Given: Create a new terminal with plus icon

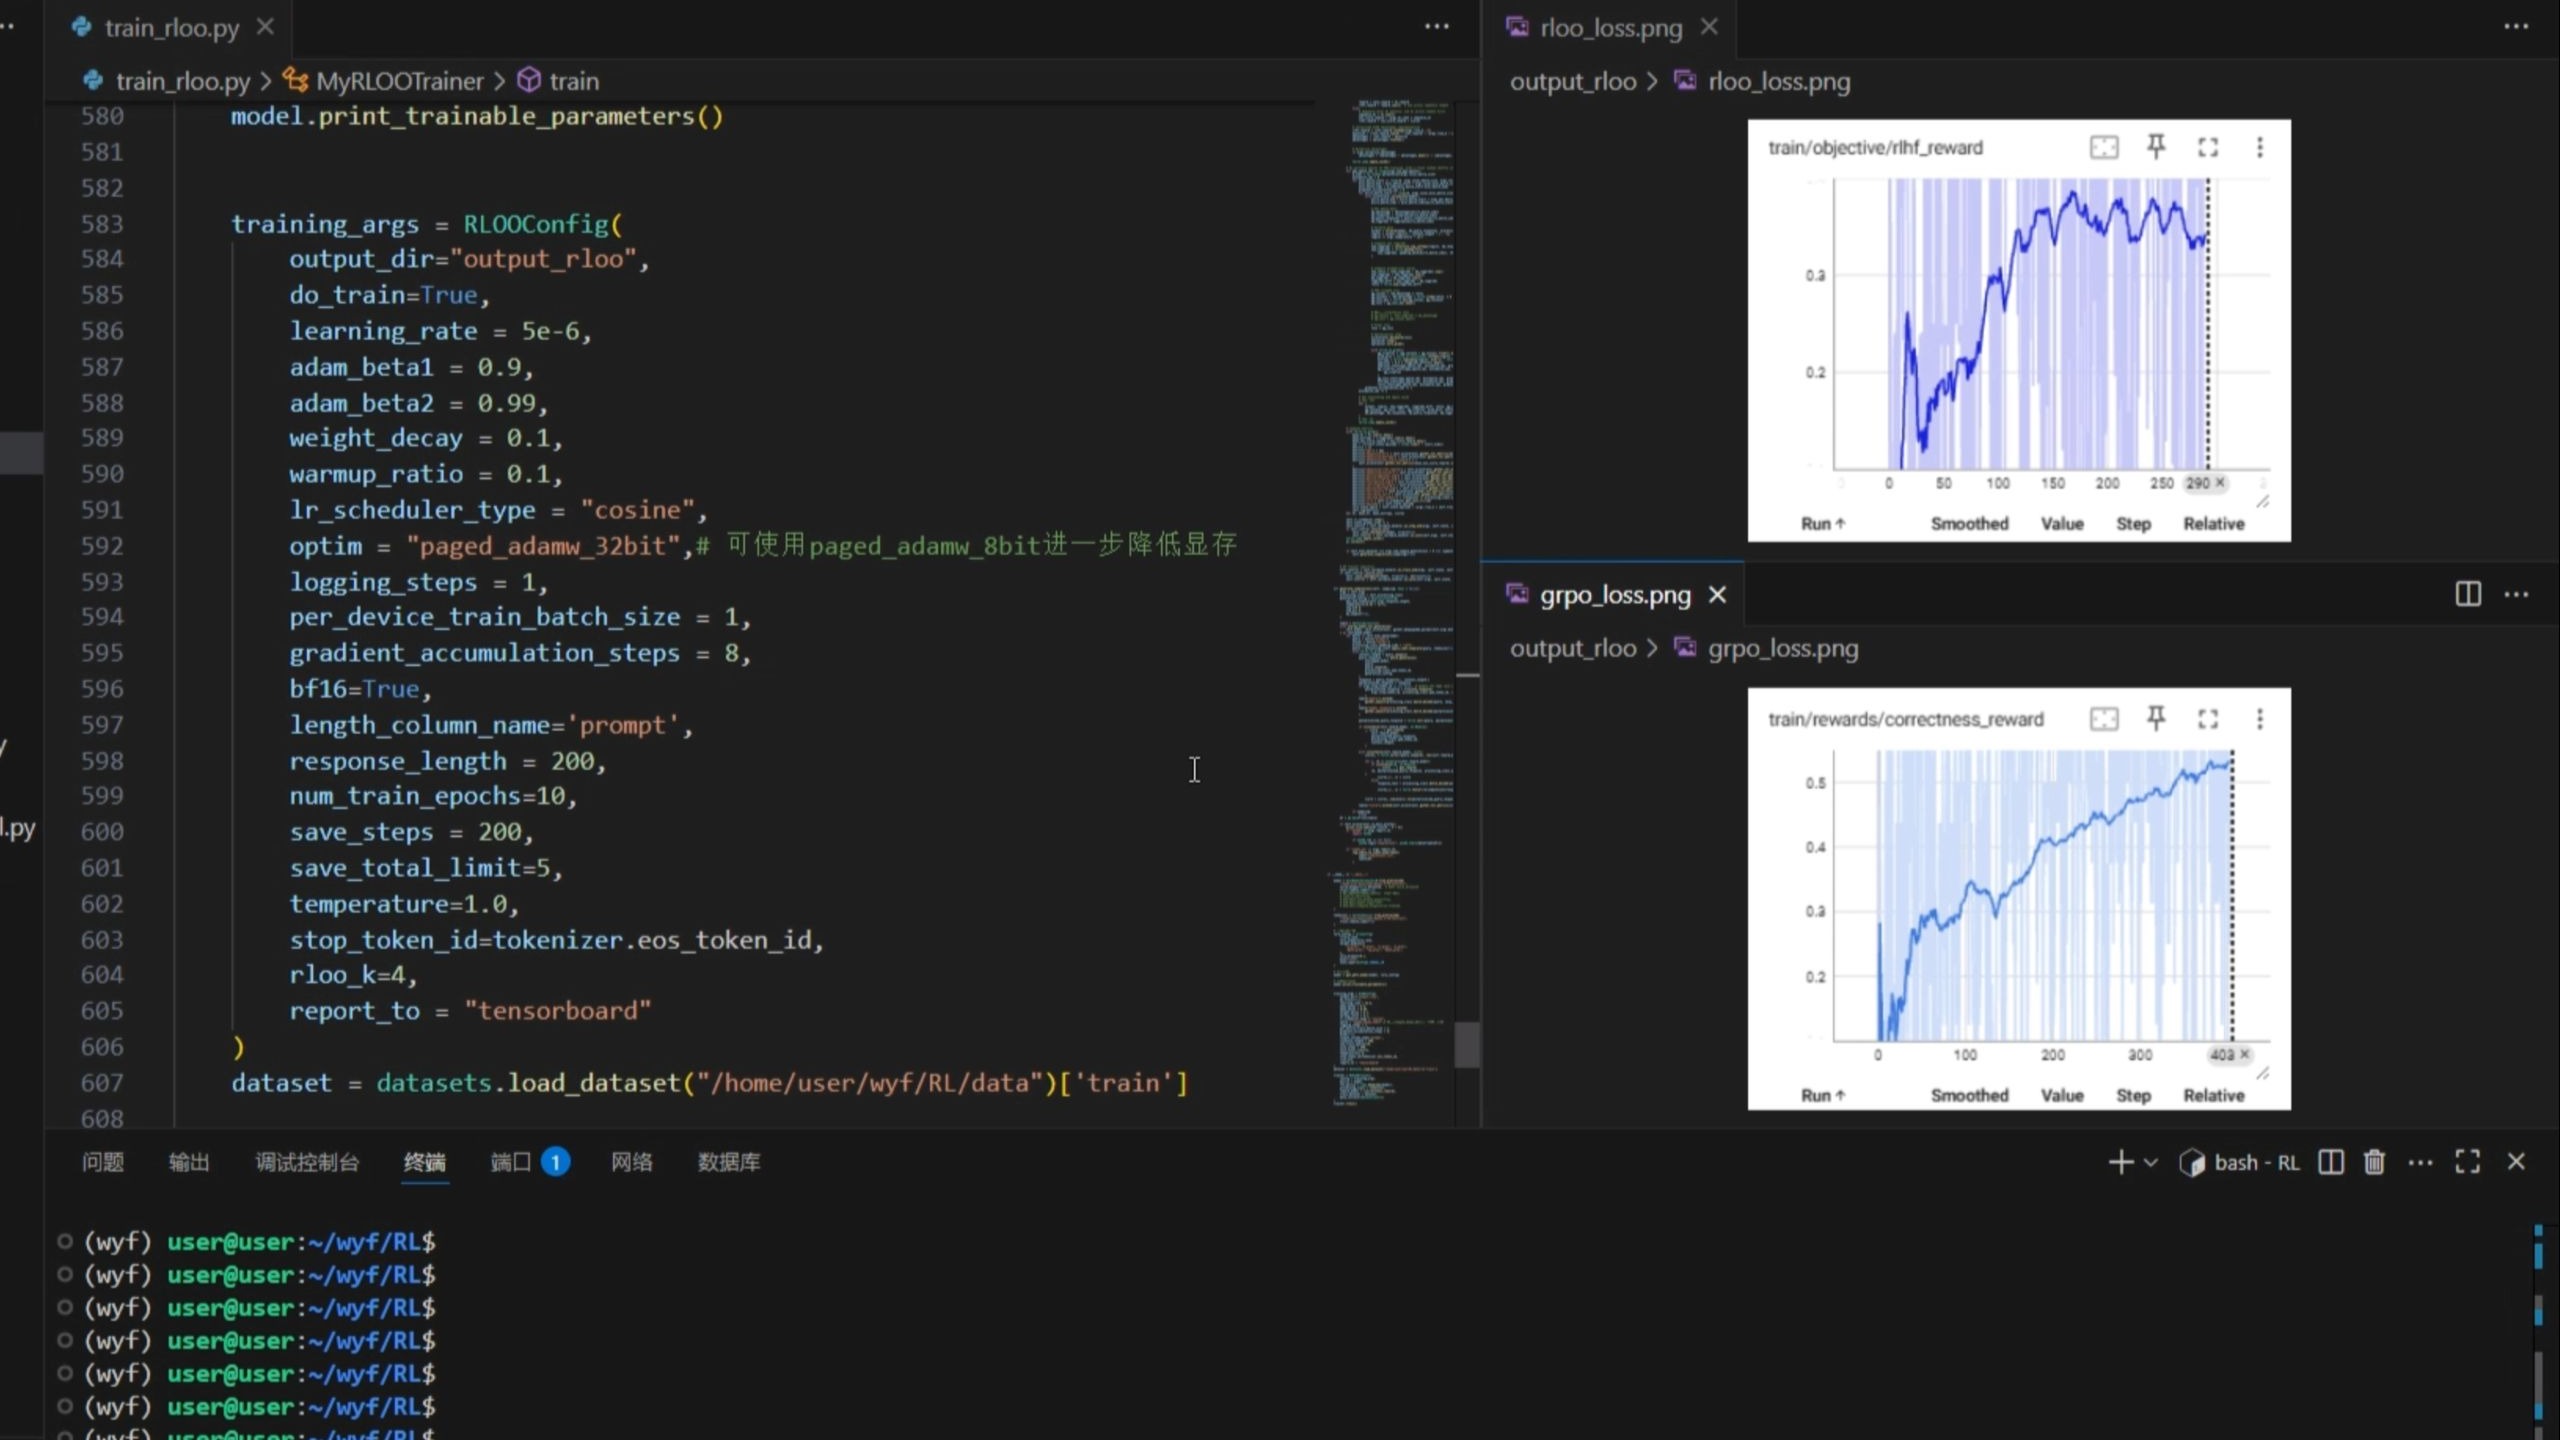Looking at the screenshot, I should [x=2120, y=1162].
